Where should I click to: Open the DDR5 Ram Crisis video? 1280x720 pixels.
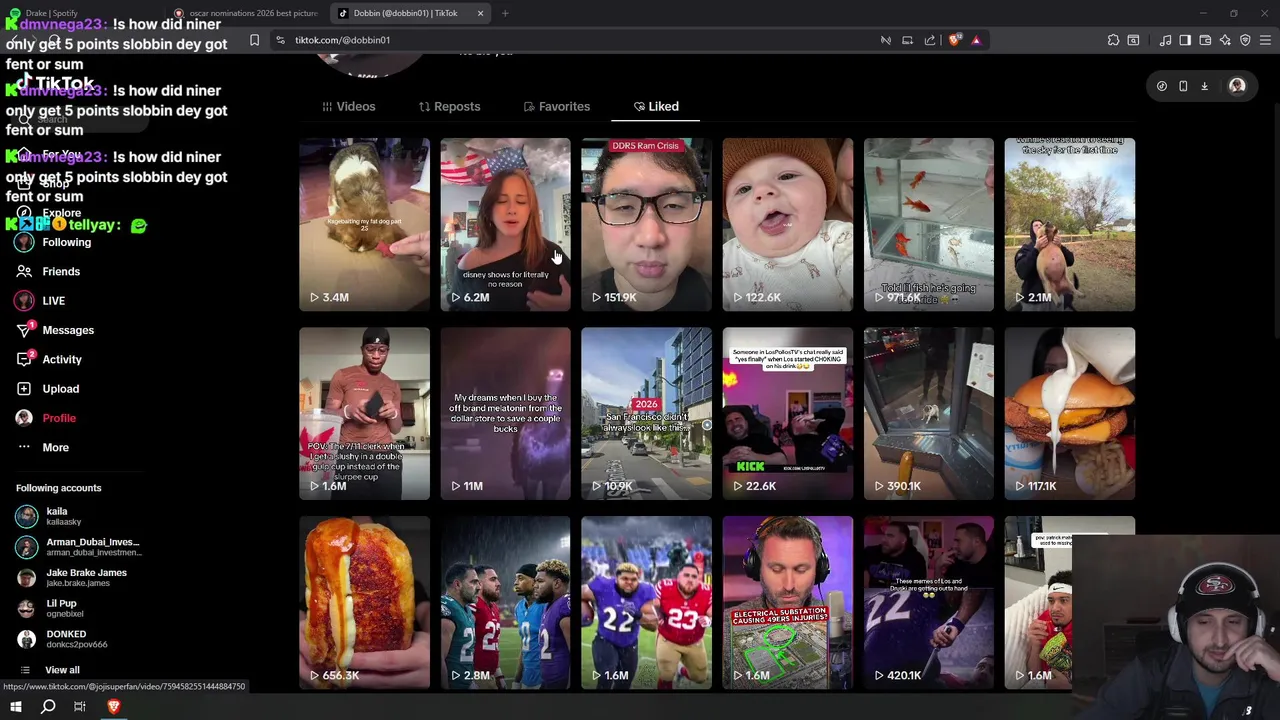pos(646,225)
